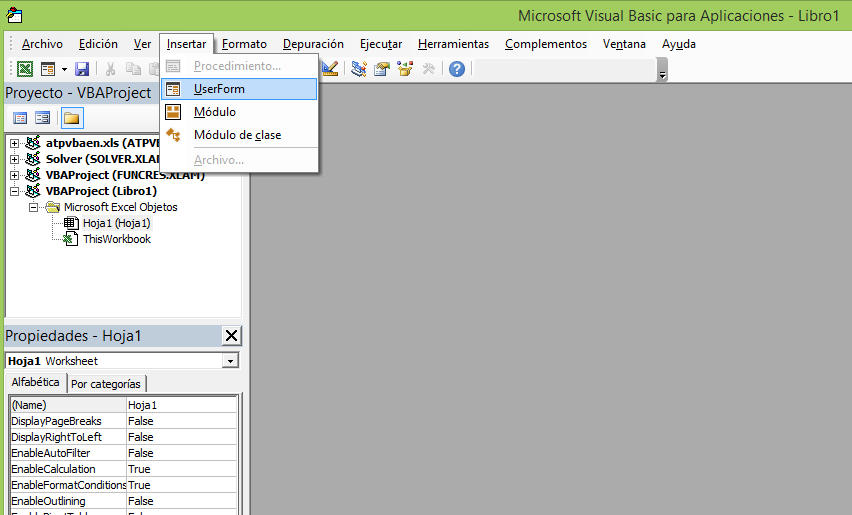Click View Code icon in Project panel
Viewport: 852px width, 515px height.
[20, 118]
